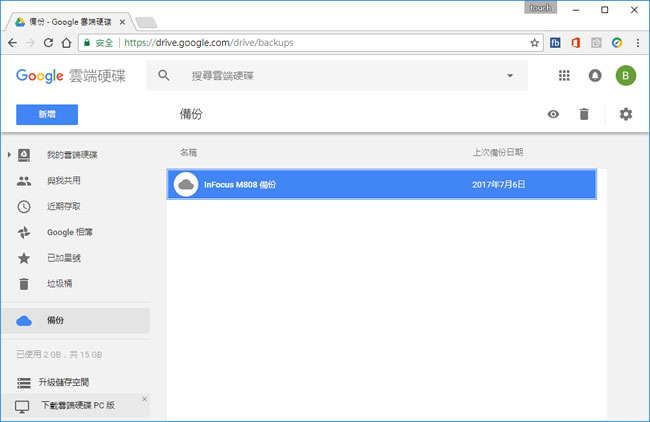The width and height of the screenshot is (650, 422).
Task: Open Google 相簿 in the sidebar
Action: 70,232
